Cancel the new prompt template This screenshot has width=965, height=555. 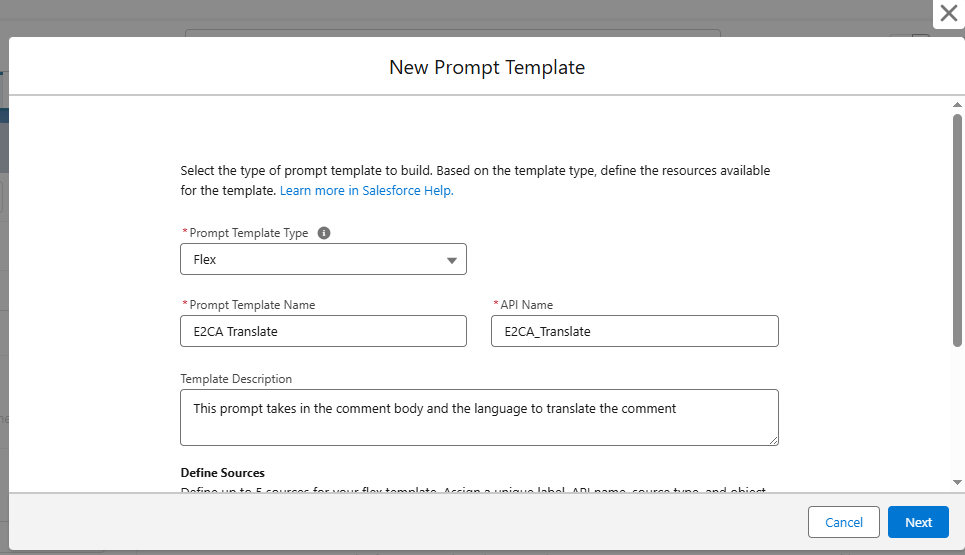click(x=843, y=522)
